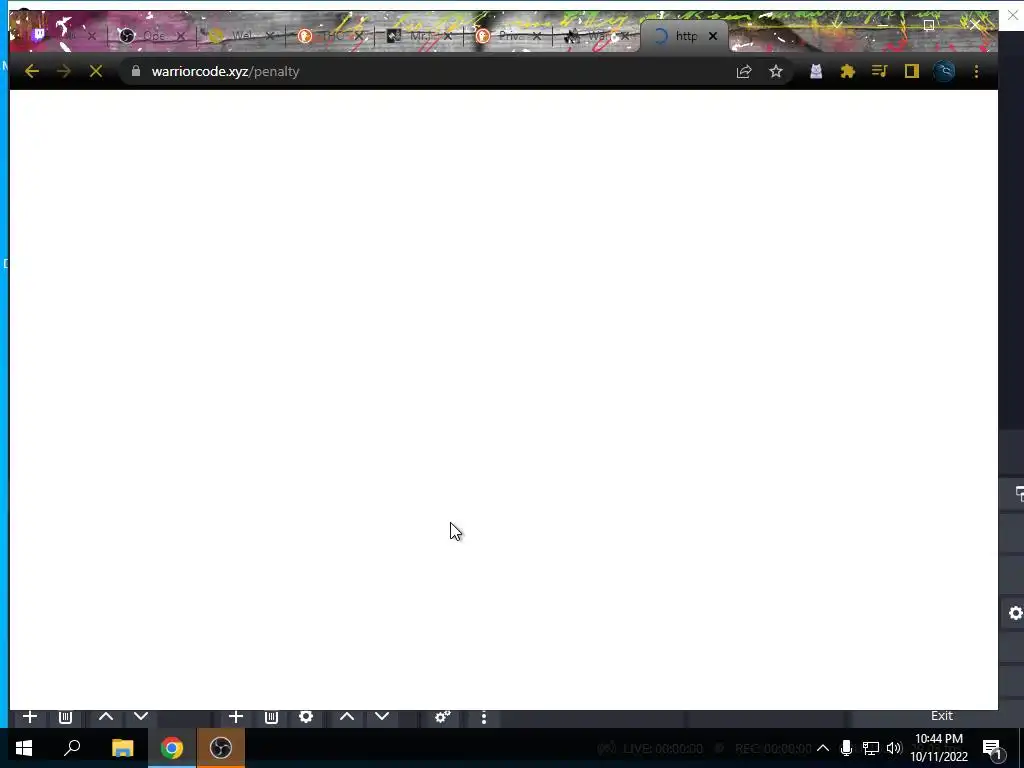Click the OBS Exit button
Viewport: 1024px width, 768px height.
pos(942,716)
